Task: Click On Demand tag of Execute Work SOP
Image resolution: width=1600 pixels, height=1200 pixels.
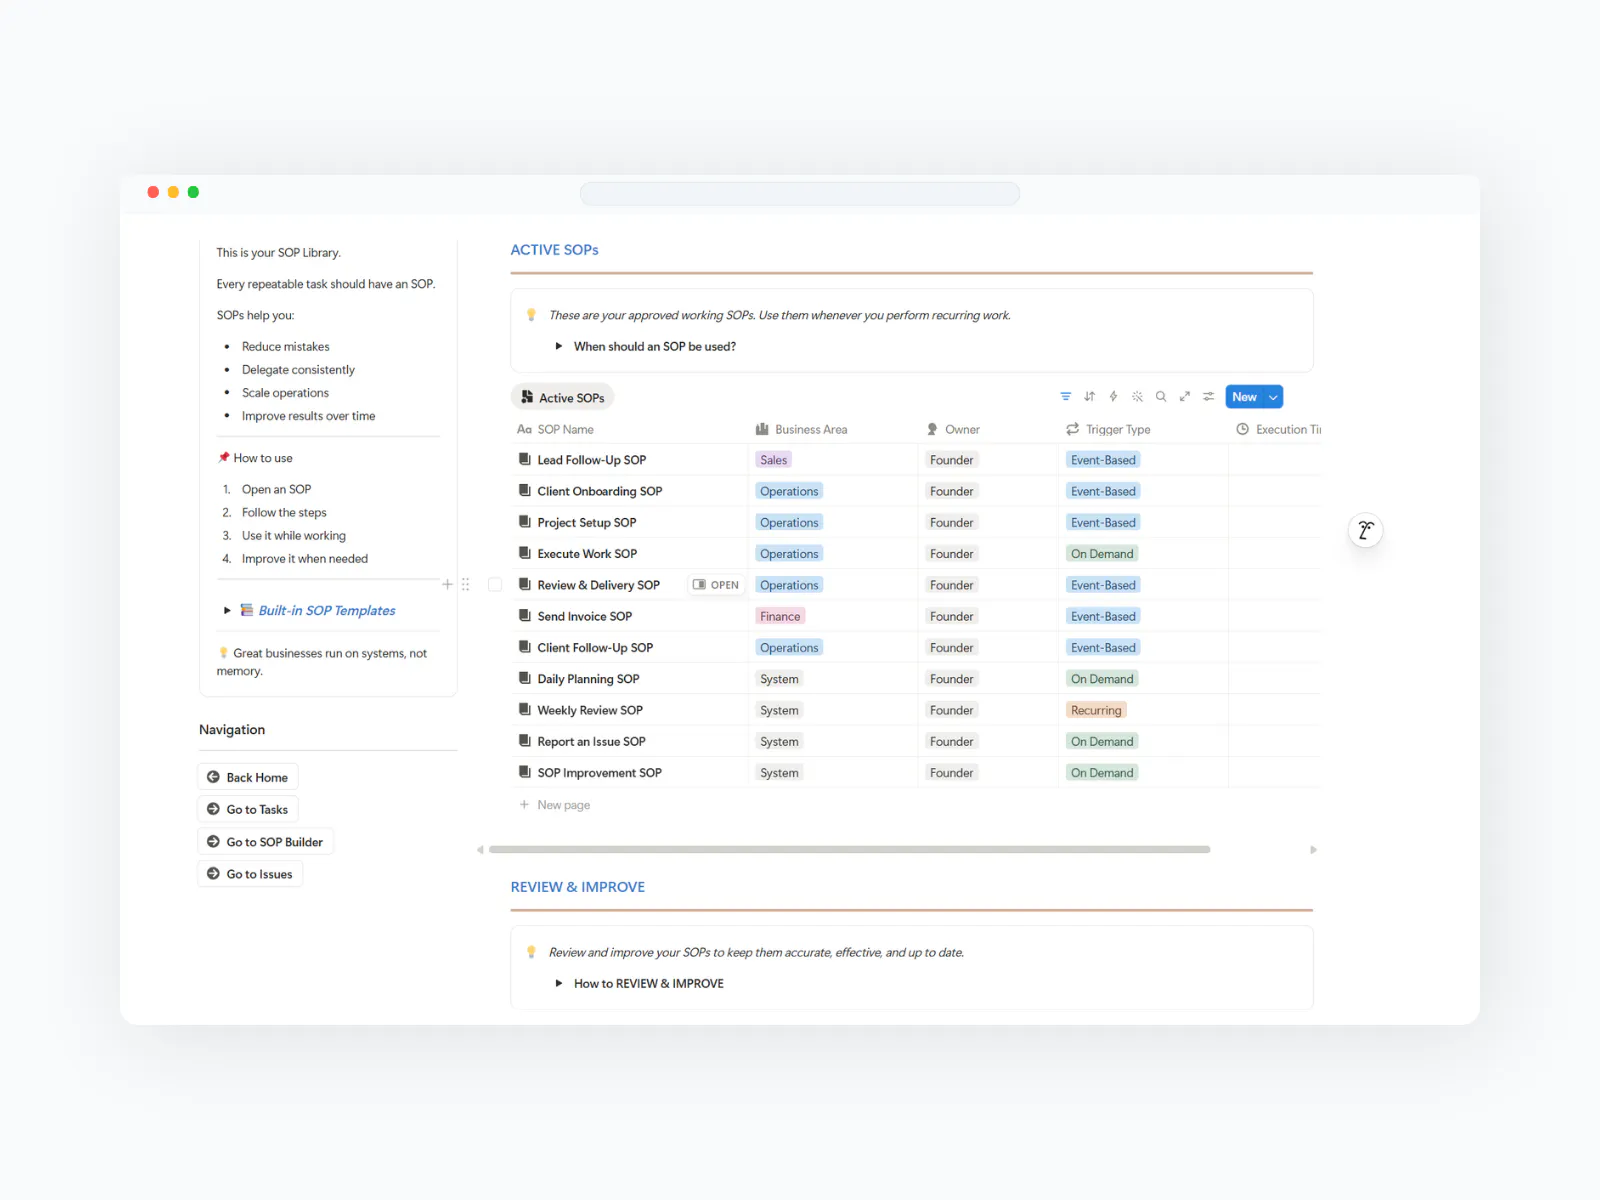Action: coord(1102,554)
